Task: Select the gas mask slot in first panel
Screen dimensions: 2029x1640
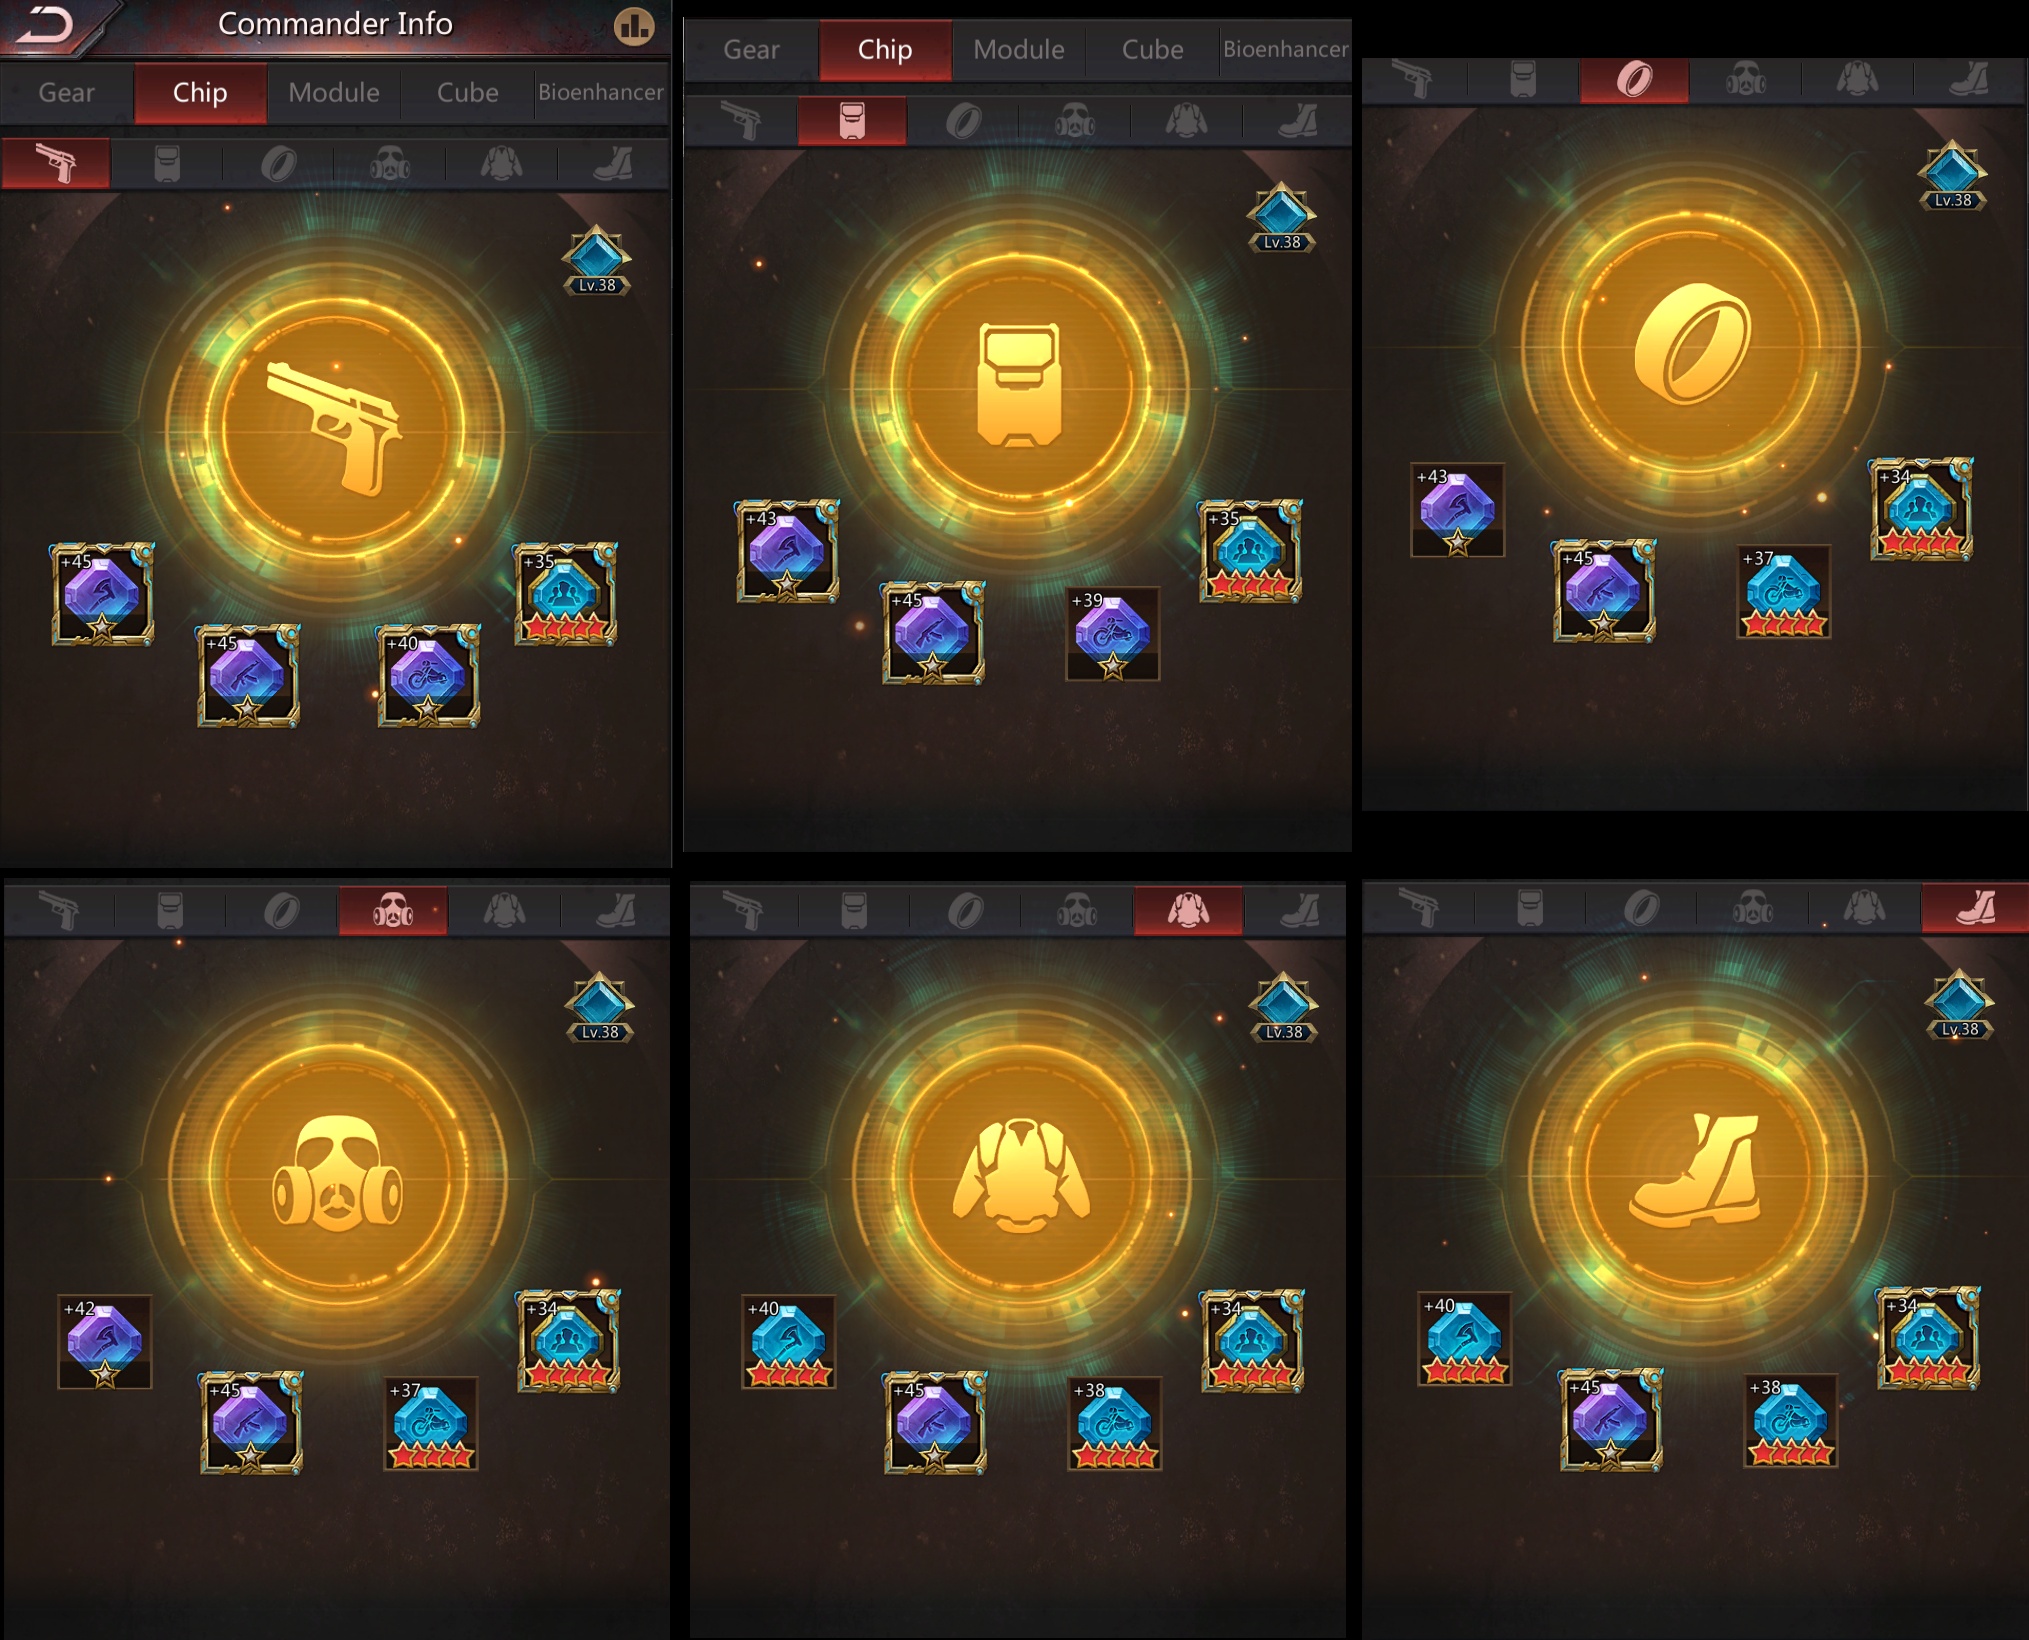Action: click(390, 163)
